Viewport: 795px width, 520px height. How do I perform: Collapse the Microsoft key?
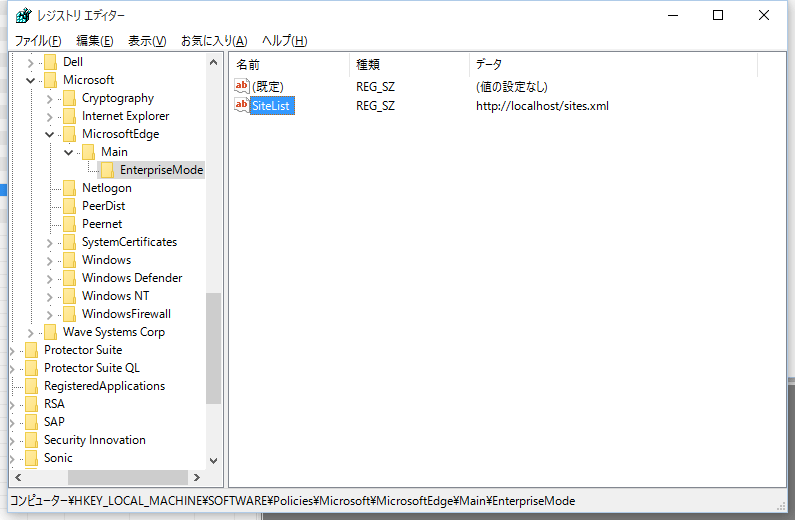pyautogui.click(x=30, y=81)
